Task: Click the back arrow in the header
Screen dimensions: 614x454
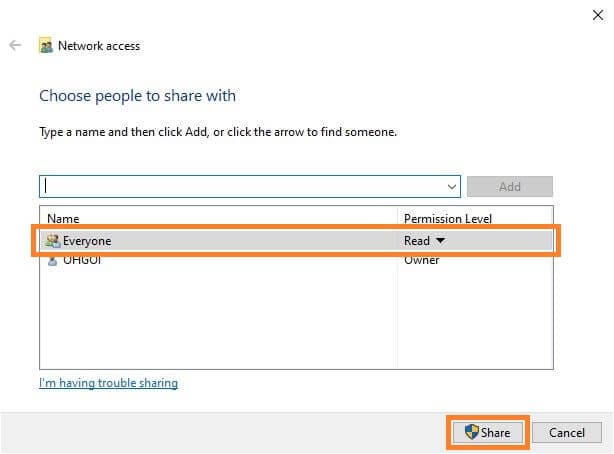Action: 15,46
